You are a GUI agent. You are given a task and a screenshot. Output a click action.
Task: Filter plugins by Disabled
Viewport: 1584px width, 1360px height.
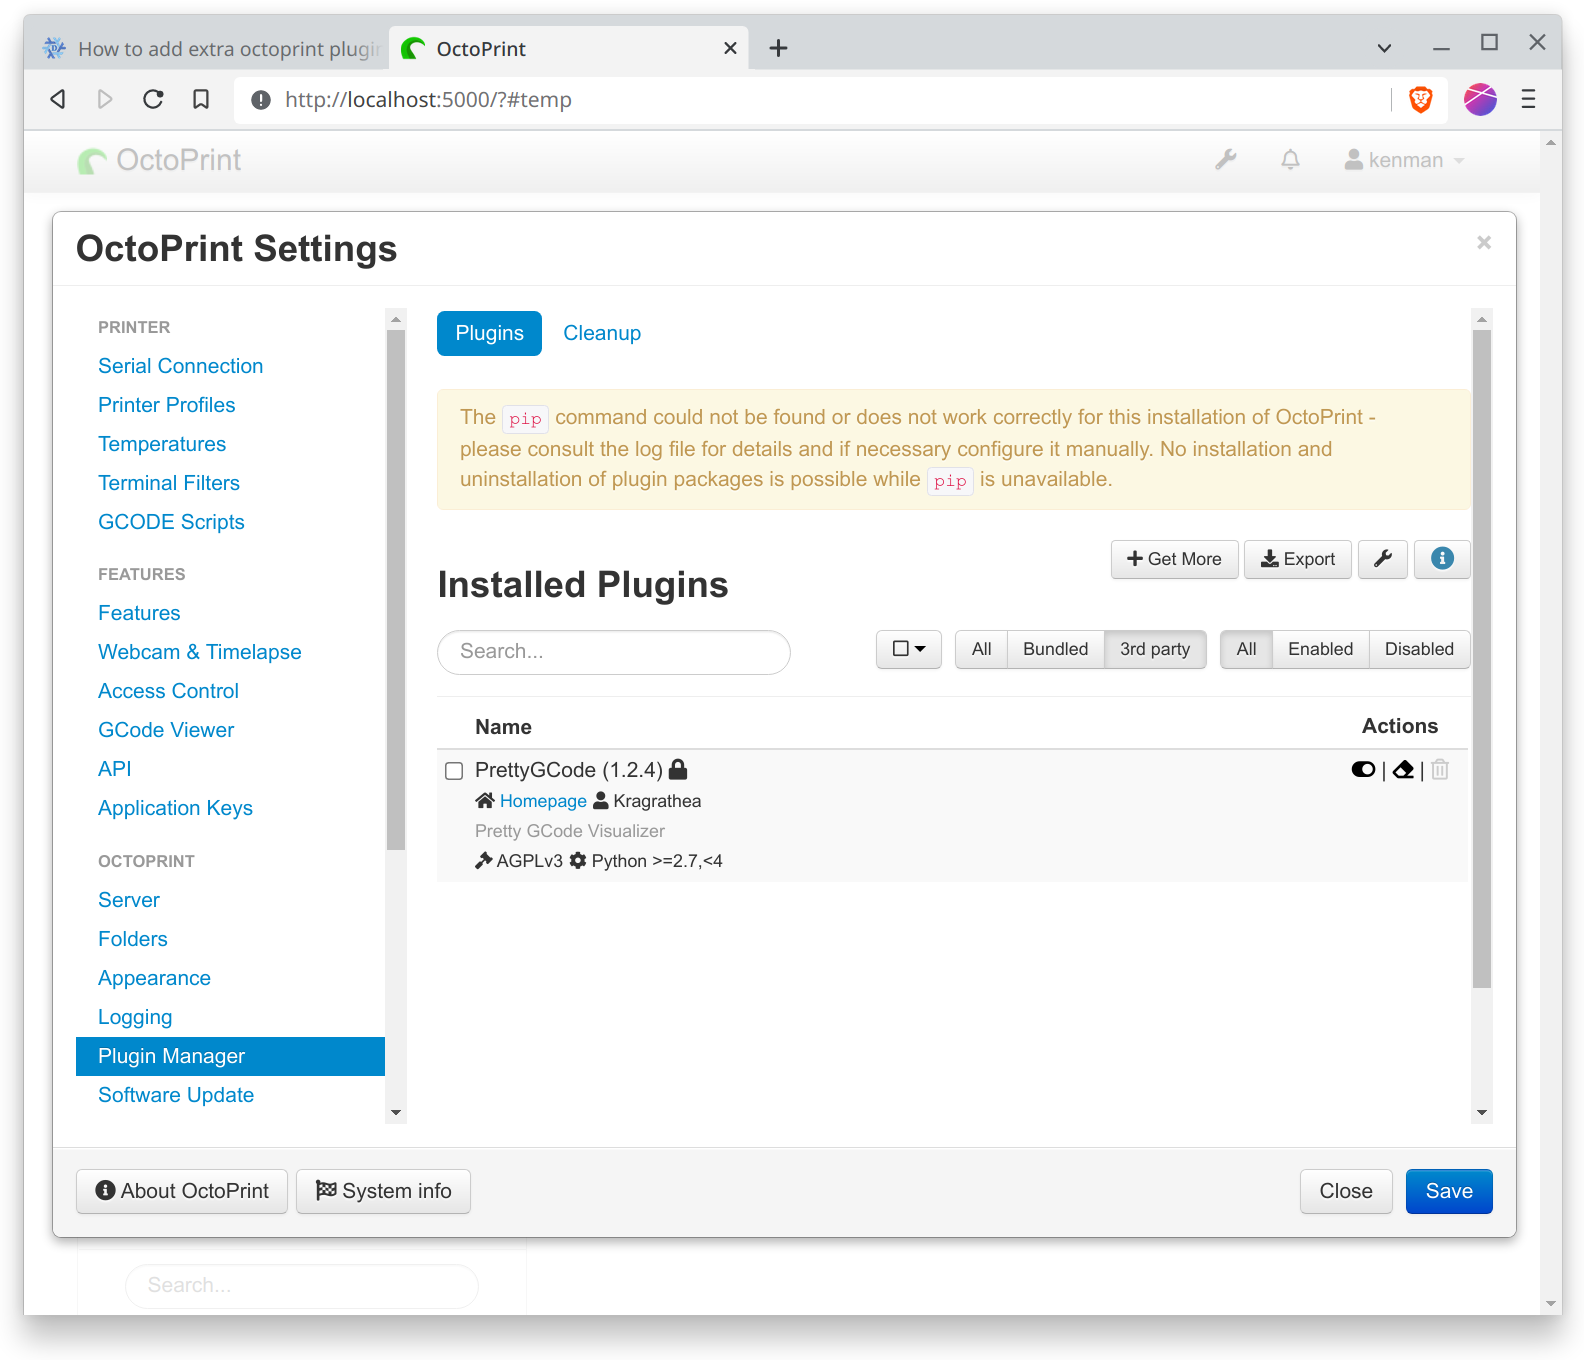click(1419, 649)
